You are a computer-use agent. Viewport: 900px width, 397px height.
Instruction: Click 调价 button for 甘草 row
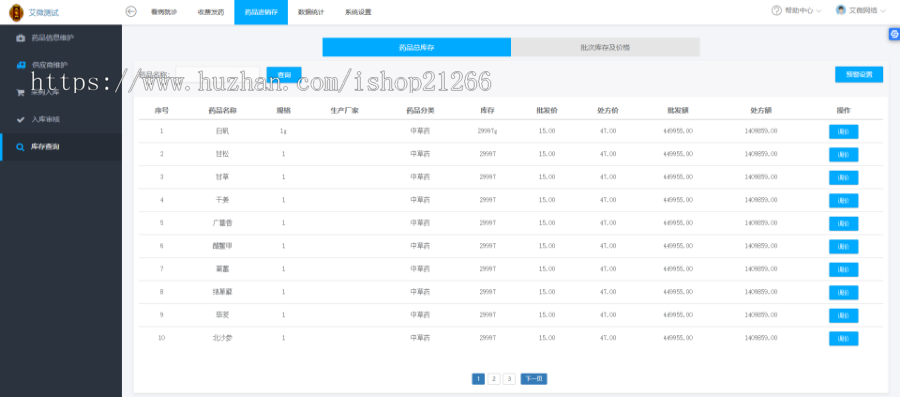(x=843, y=177)
